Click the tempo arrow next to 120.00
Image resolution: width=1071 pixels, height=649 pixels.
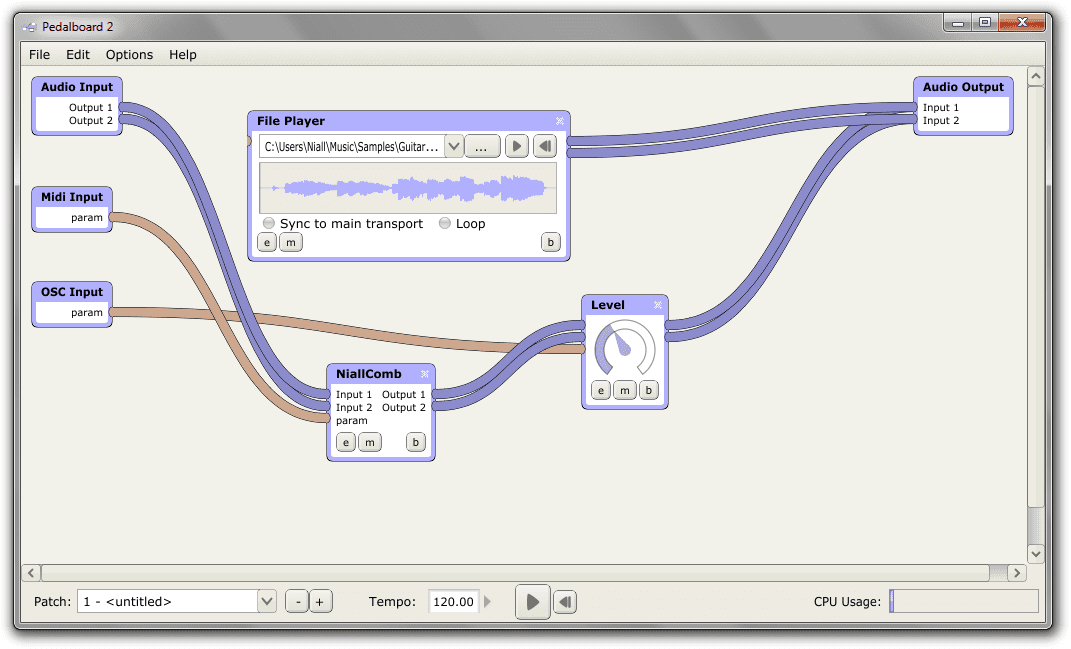point(488,602)
